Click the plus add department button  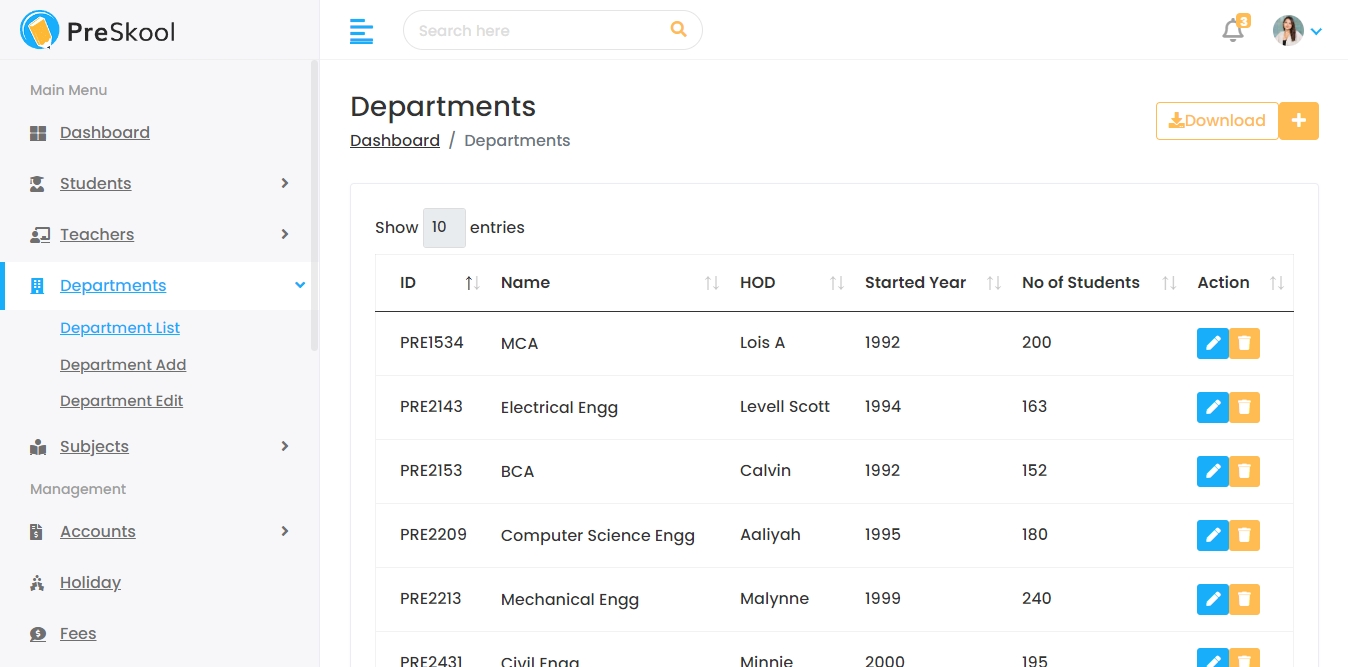coord(1298,121)
